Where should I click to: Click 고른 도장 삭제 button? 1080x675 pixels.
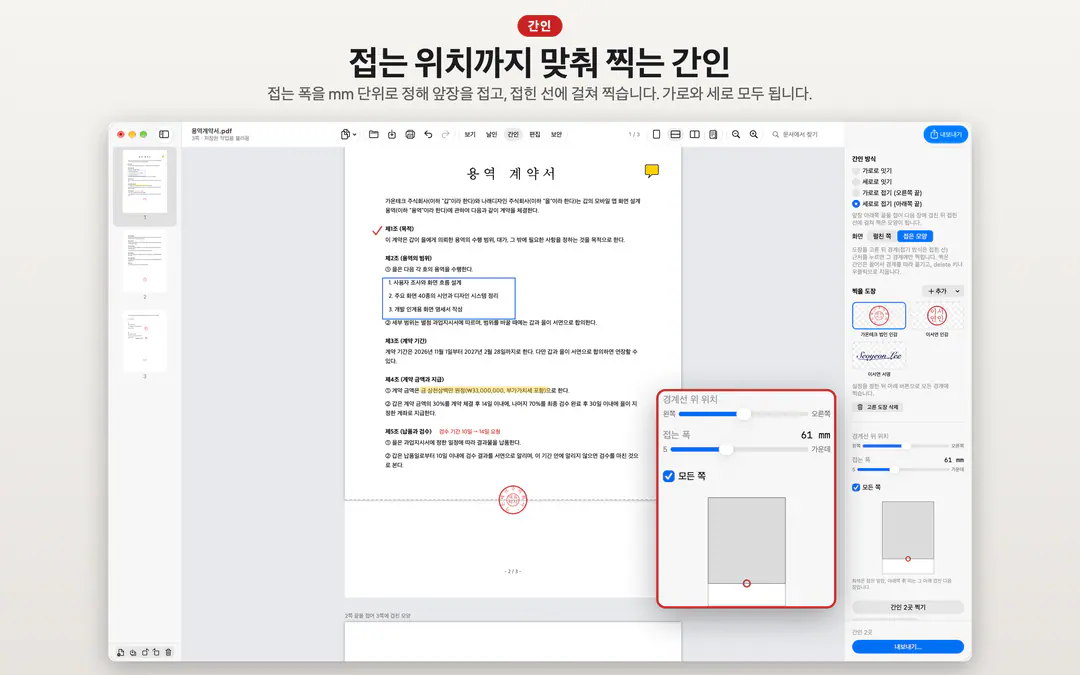coord(878,407)
